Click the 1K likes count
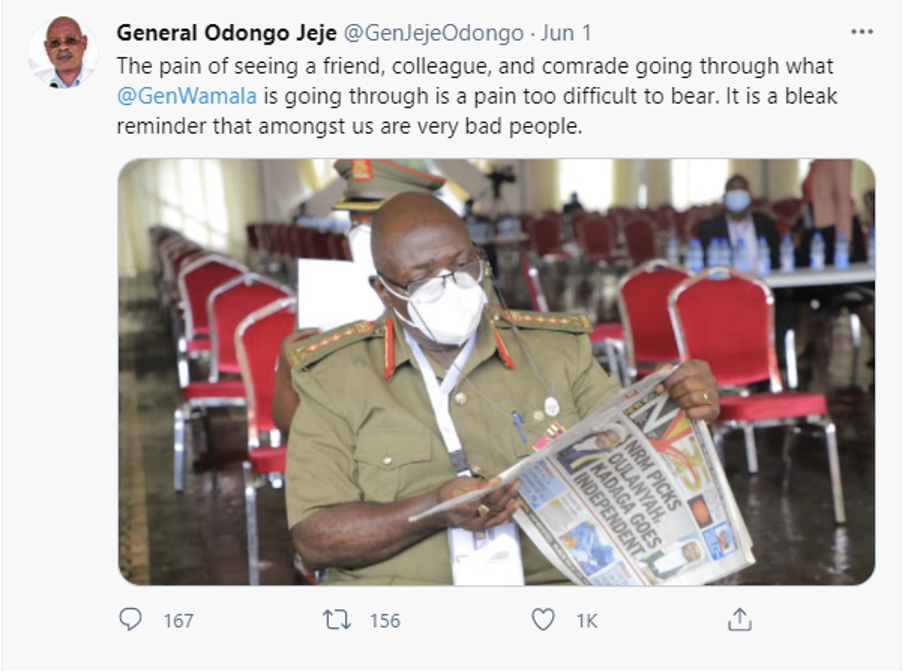Image resolution: width=906 pixels, height=672 pixels. tap(586, 621)
